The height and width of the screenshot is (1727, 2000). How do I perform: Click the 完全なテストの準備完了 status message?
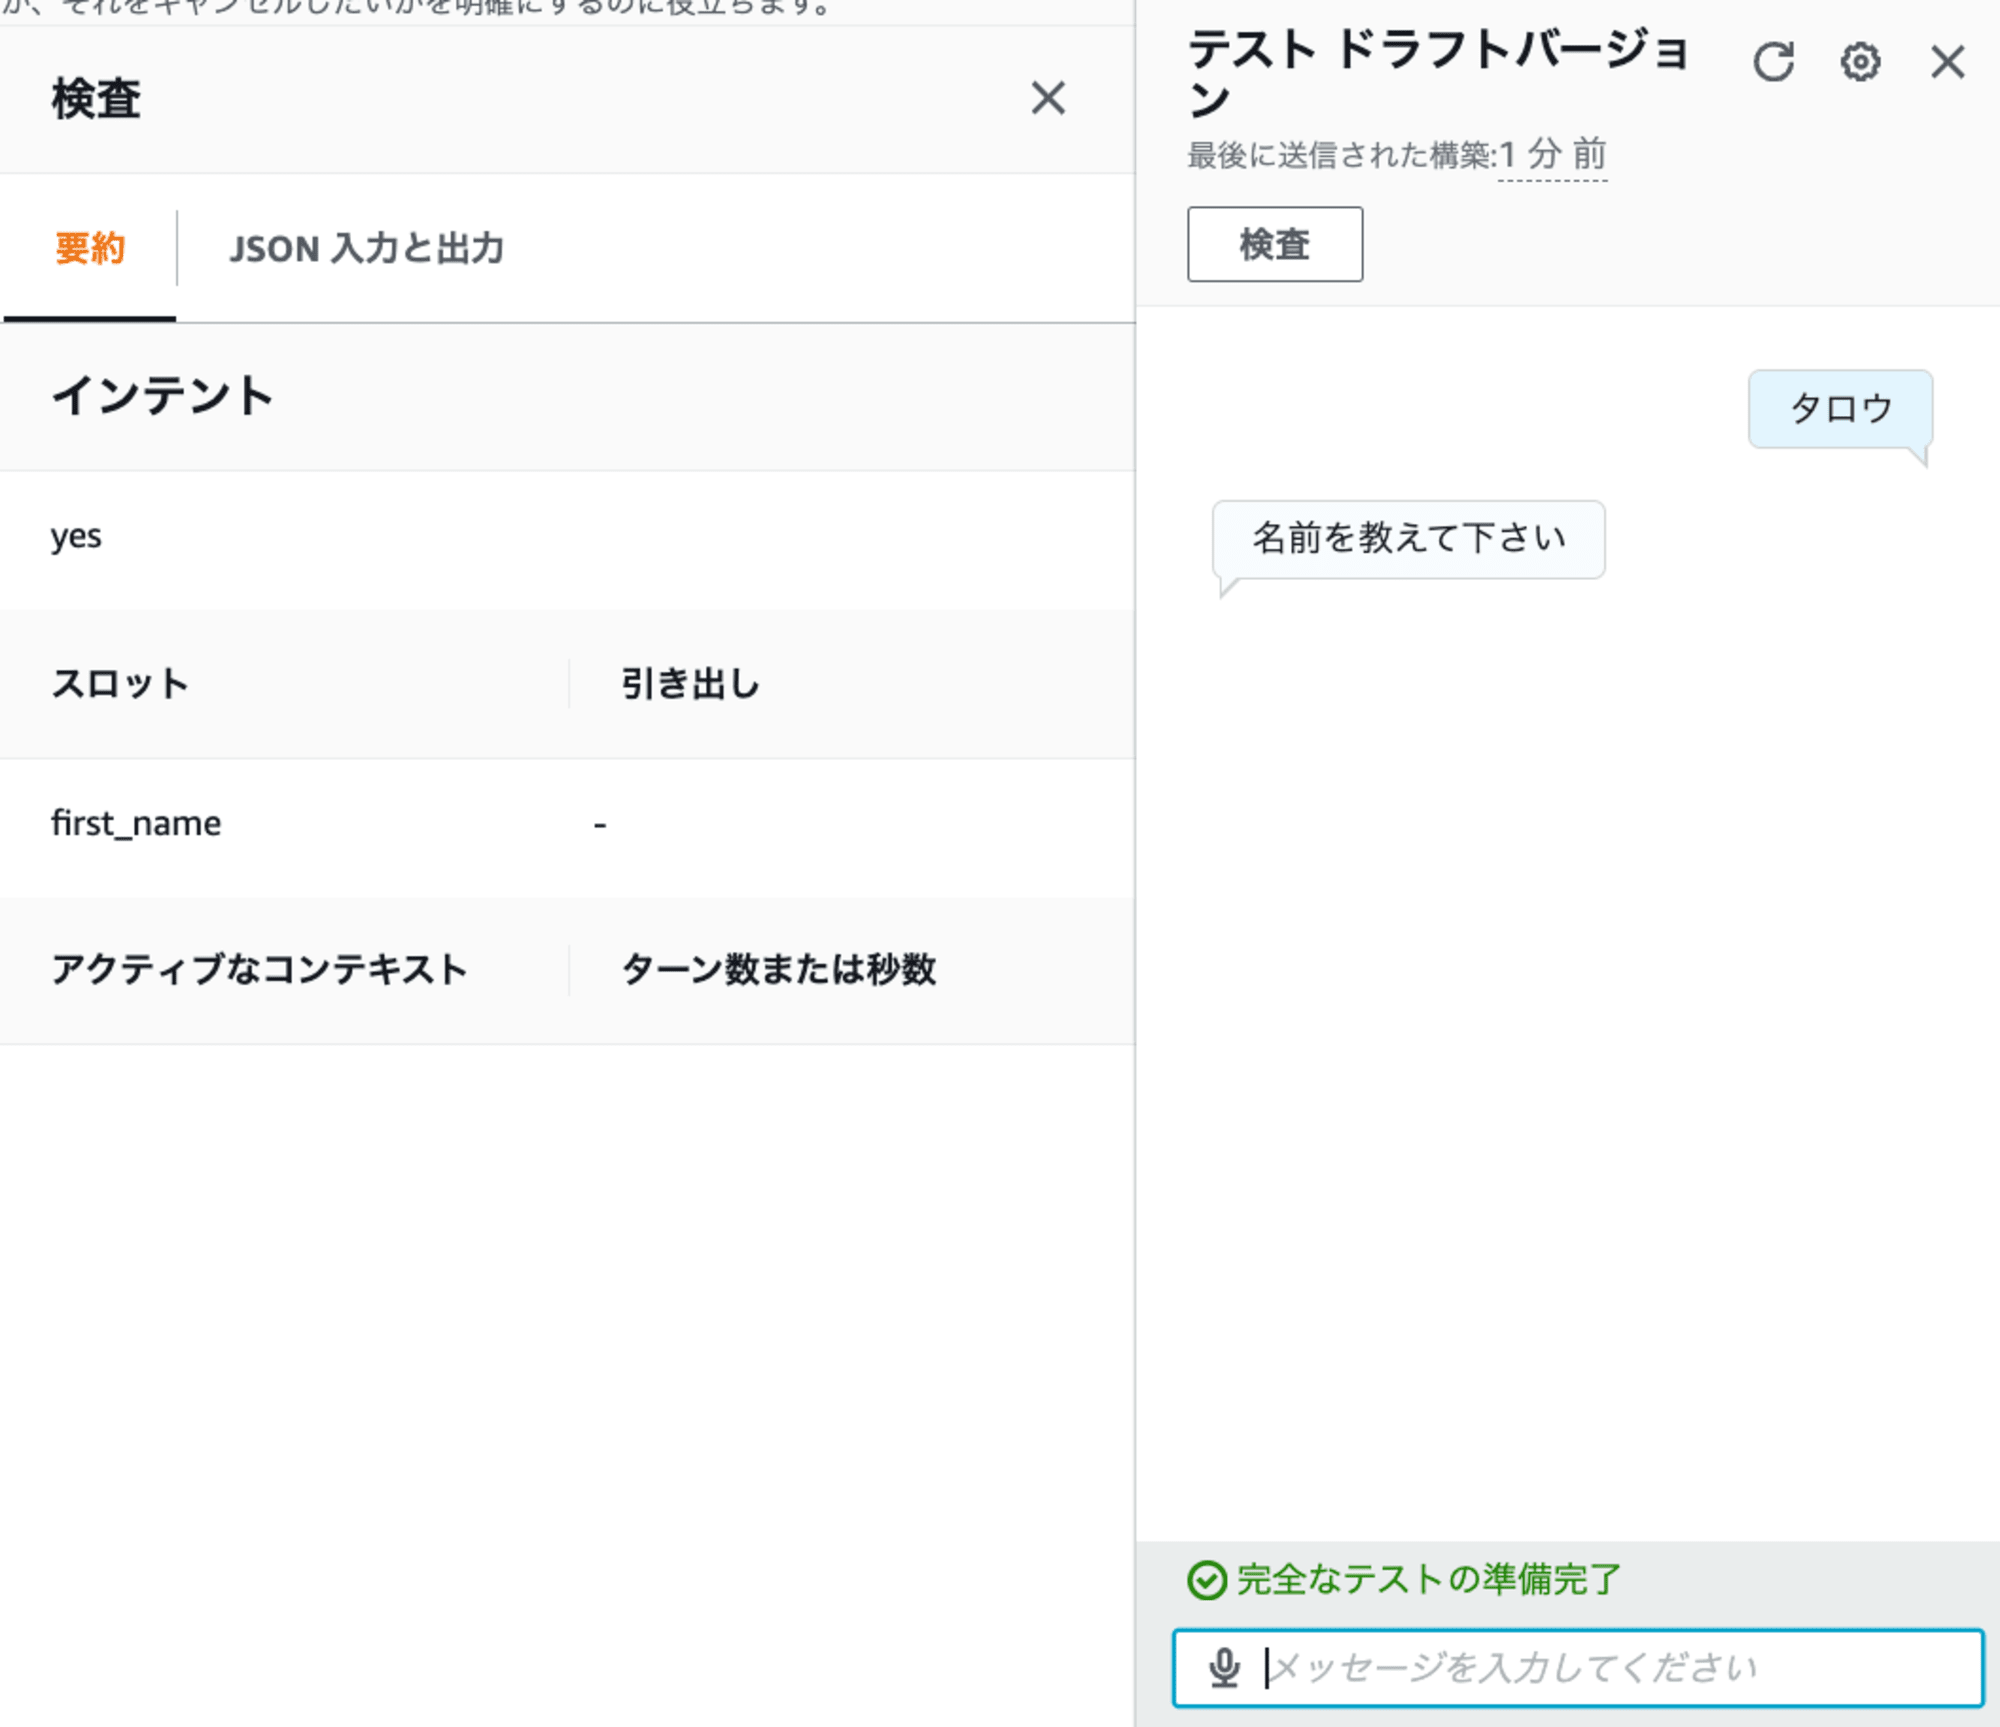point(1428,1579)
